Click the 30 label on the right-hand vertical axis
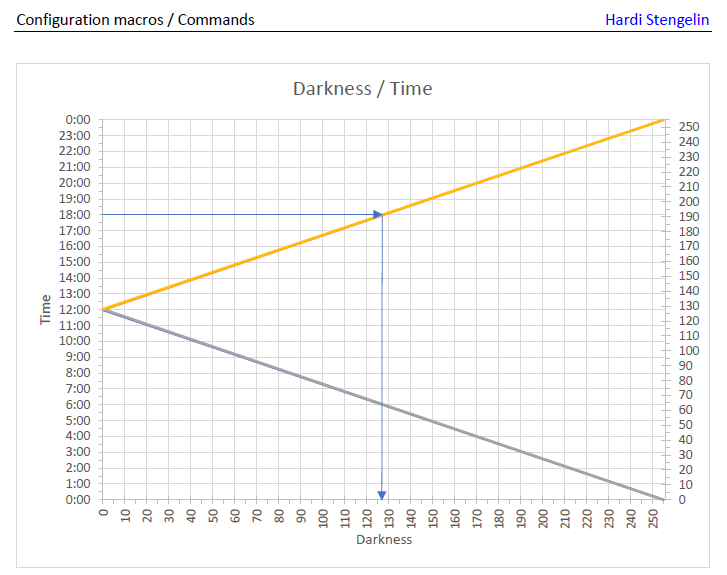The width and height of the screenshot is (727, 575). pos(686,455)
